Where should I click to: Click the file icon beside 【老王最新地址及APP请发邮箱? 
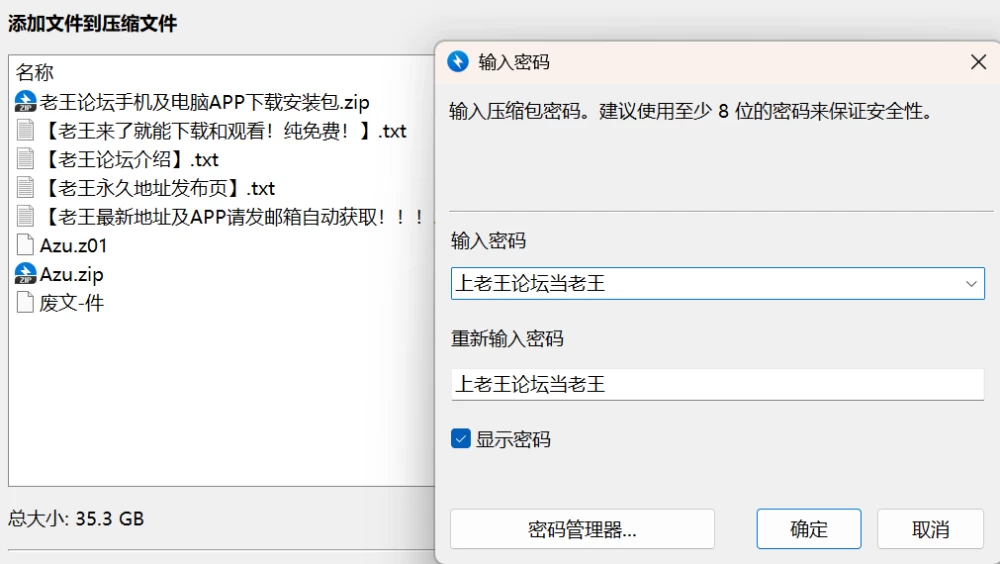pyautogui.click(x=26, y=216)
